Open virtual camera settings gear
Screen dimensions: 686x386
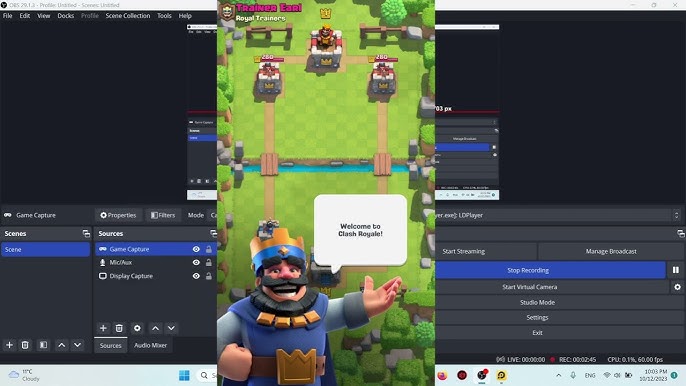(677, 287)
